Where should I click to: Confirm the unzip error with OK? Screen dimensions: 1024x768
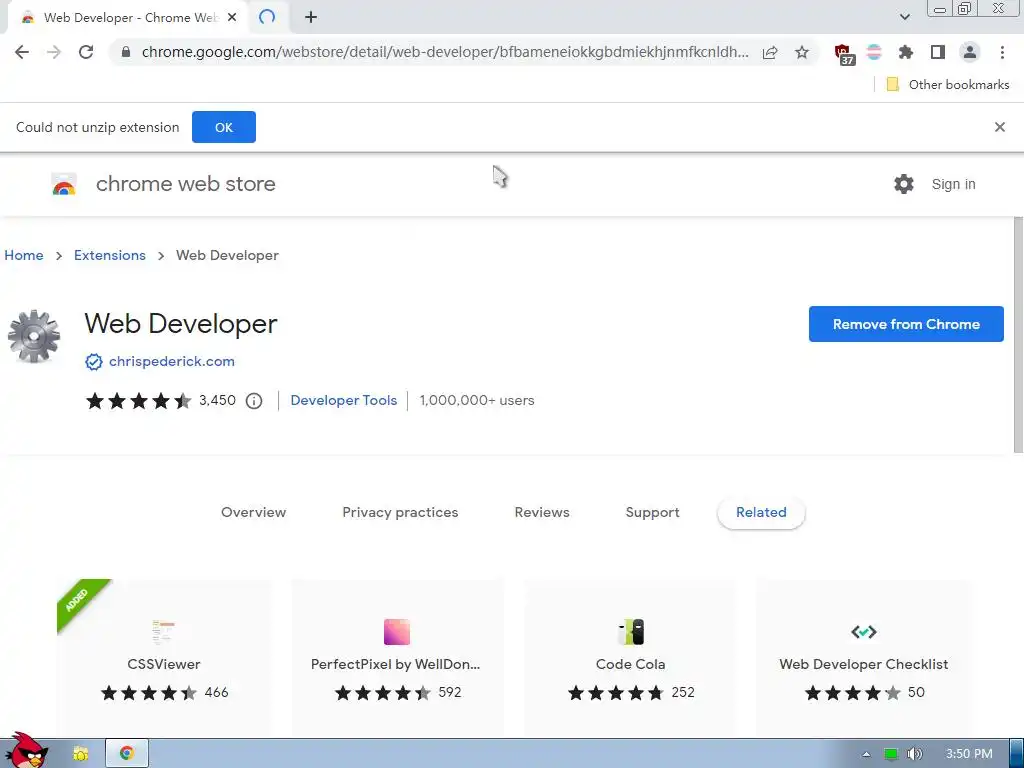coord(223,127)
